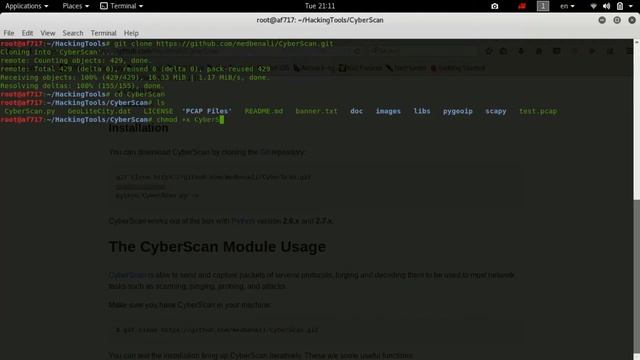640x360 pixels.
Task: Click banner.txt in ls output
Action: coord(316,111)
